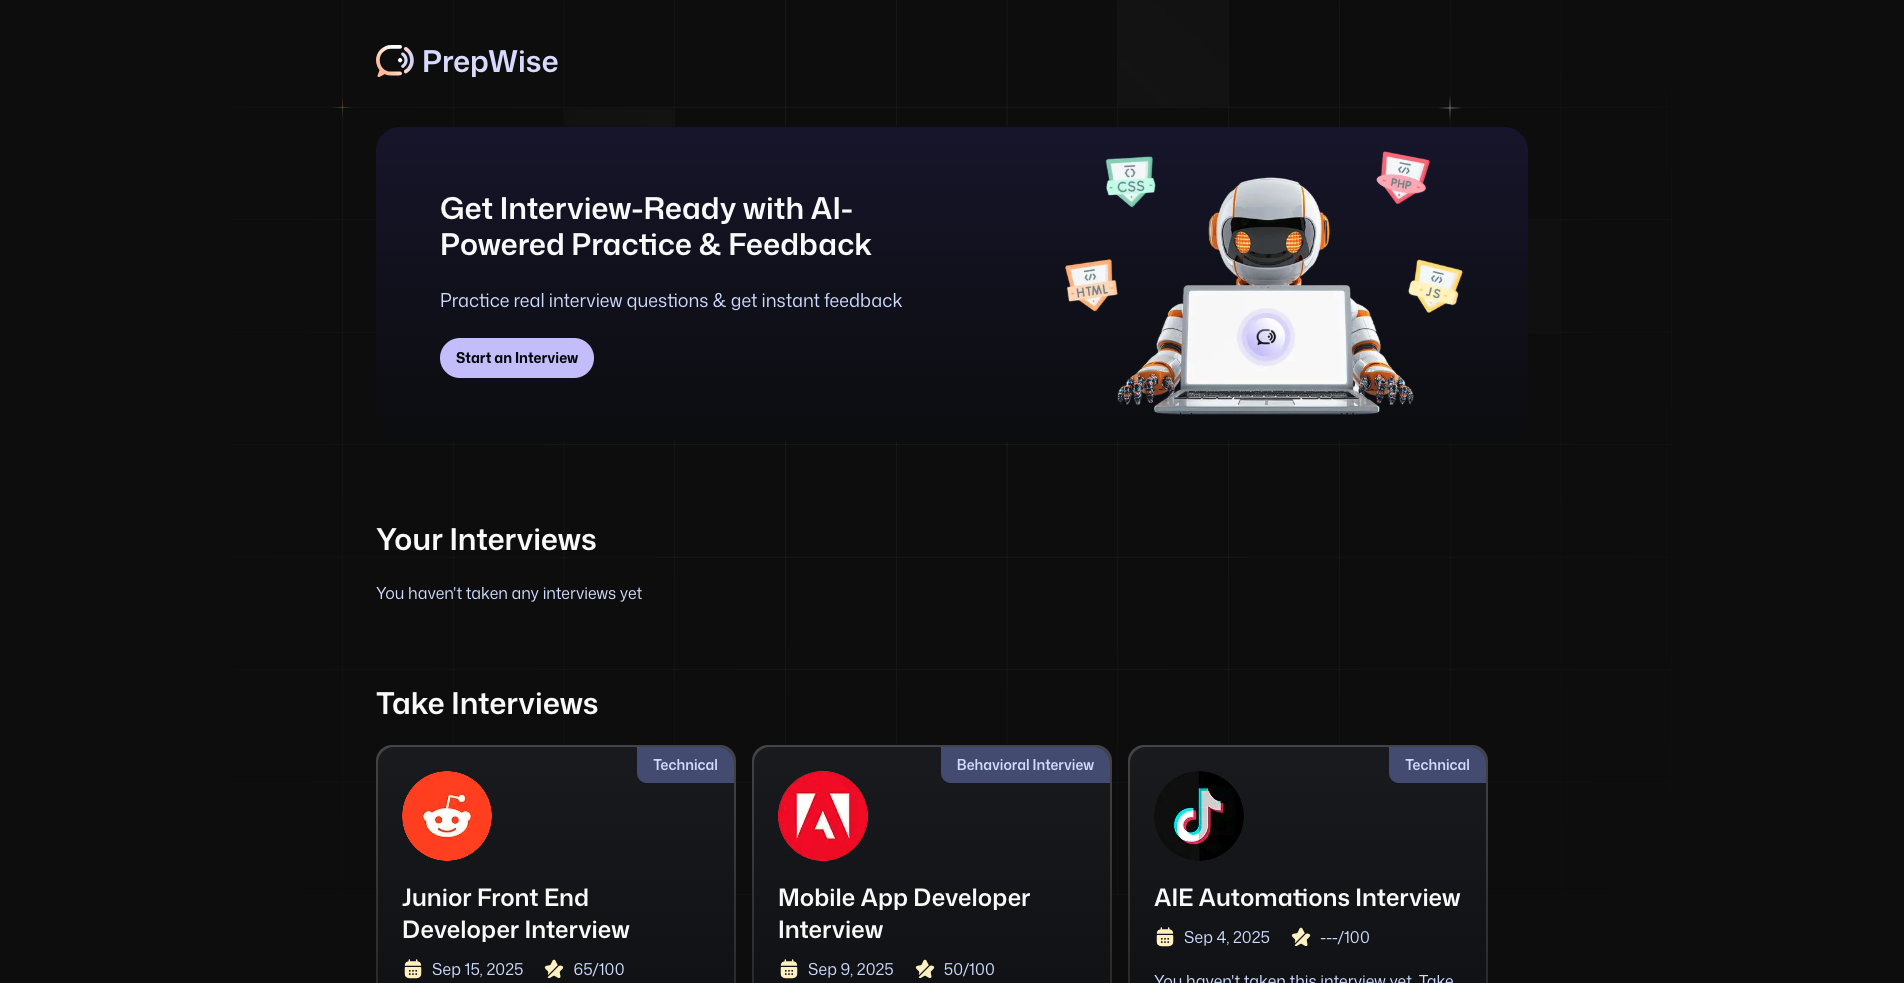Click the CSS badge icon near robot

(1131, 181)
